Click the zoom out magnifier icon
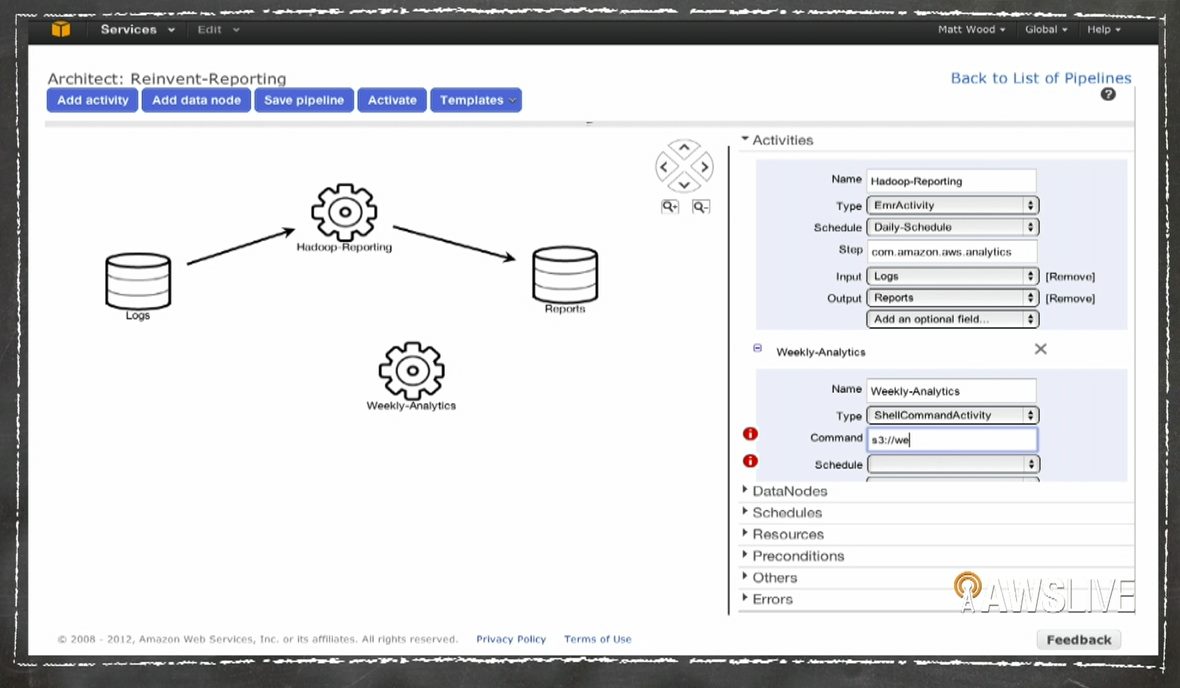The width and height of the screenshot is (1180, 688). click(x=700, y=207)
